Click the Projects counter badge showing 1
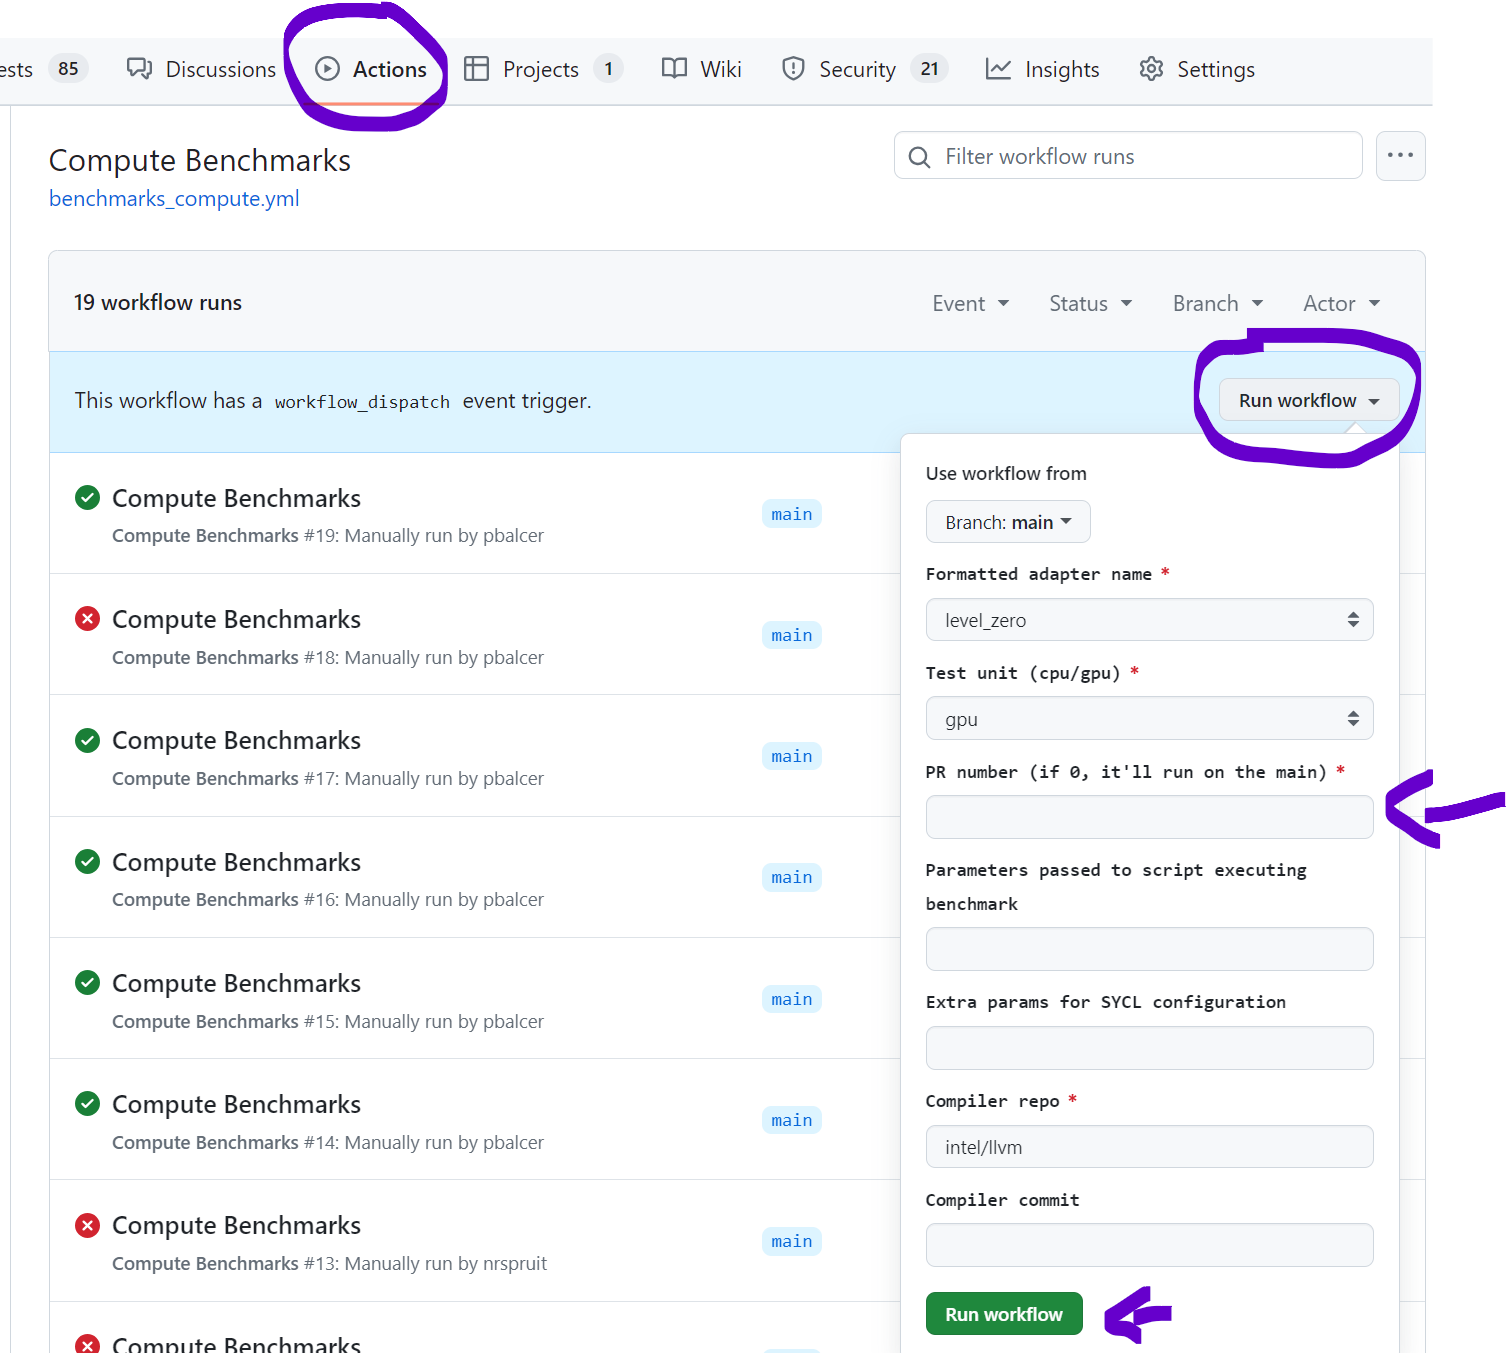The height and width of the screenshot is (1353, 1506). pyautogui.click(x=608, y=68)
